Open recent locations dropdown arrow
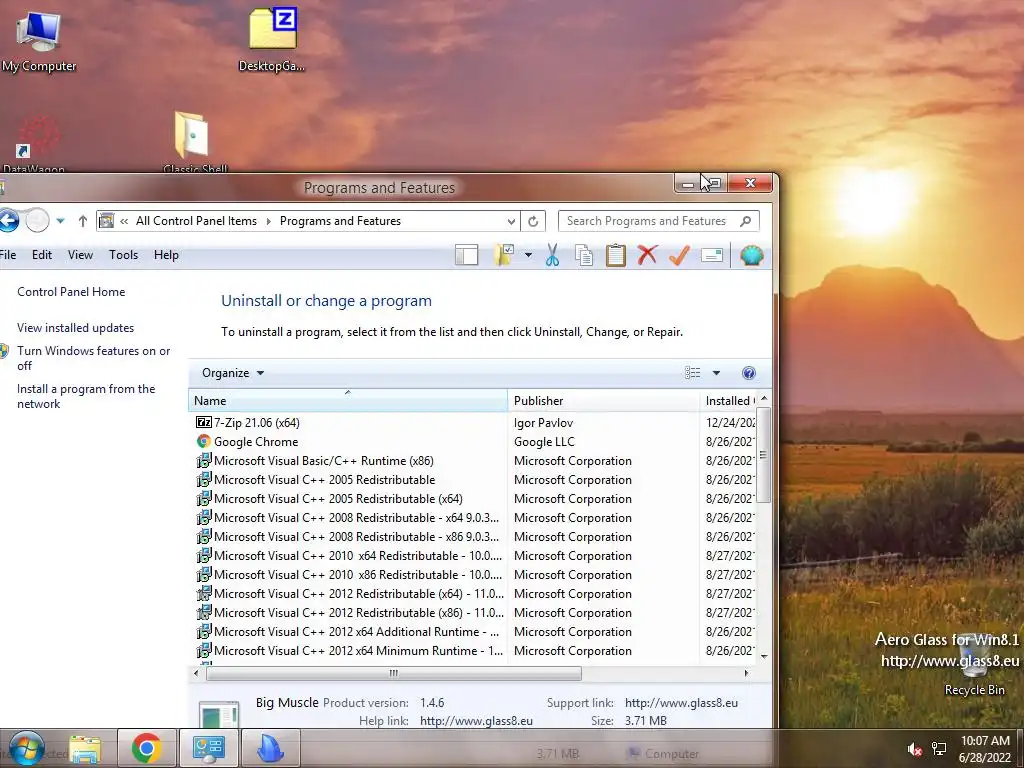The width and height of the screenshot is (1024, 768). coord(60,221)
